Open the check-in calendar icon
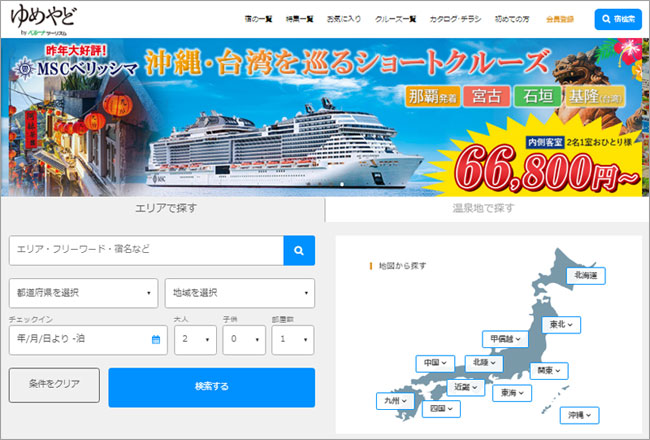Screen dimensions: 650x440 coord(156,340)
